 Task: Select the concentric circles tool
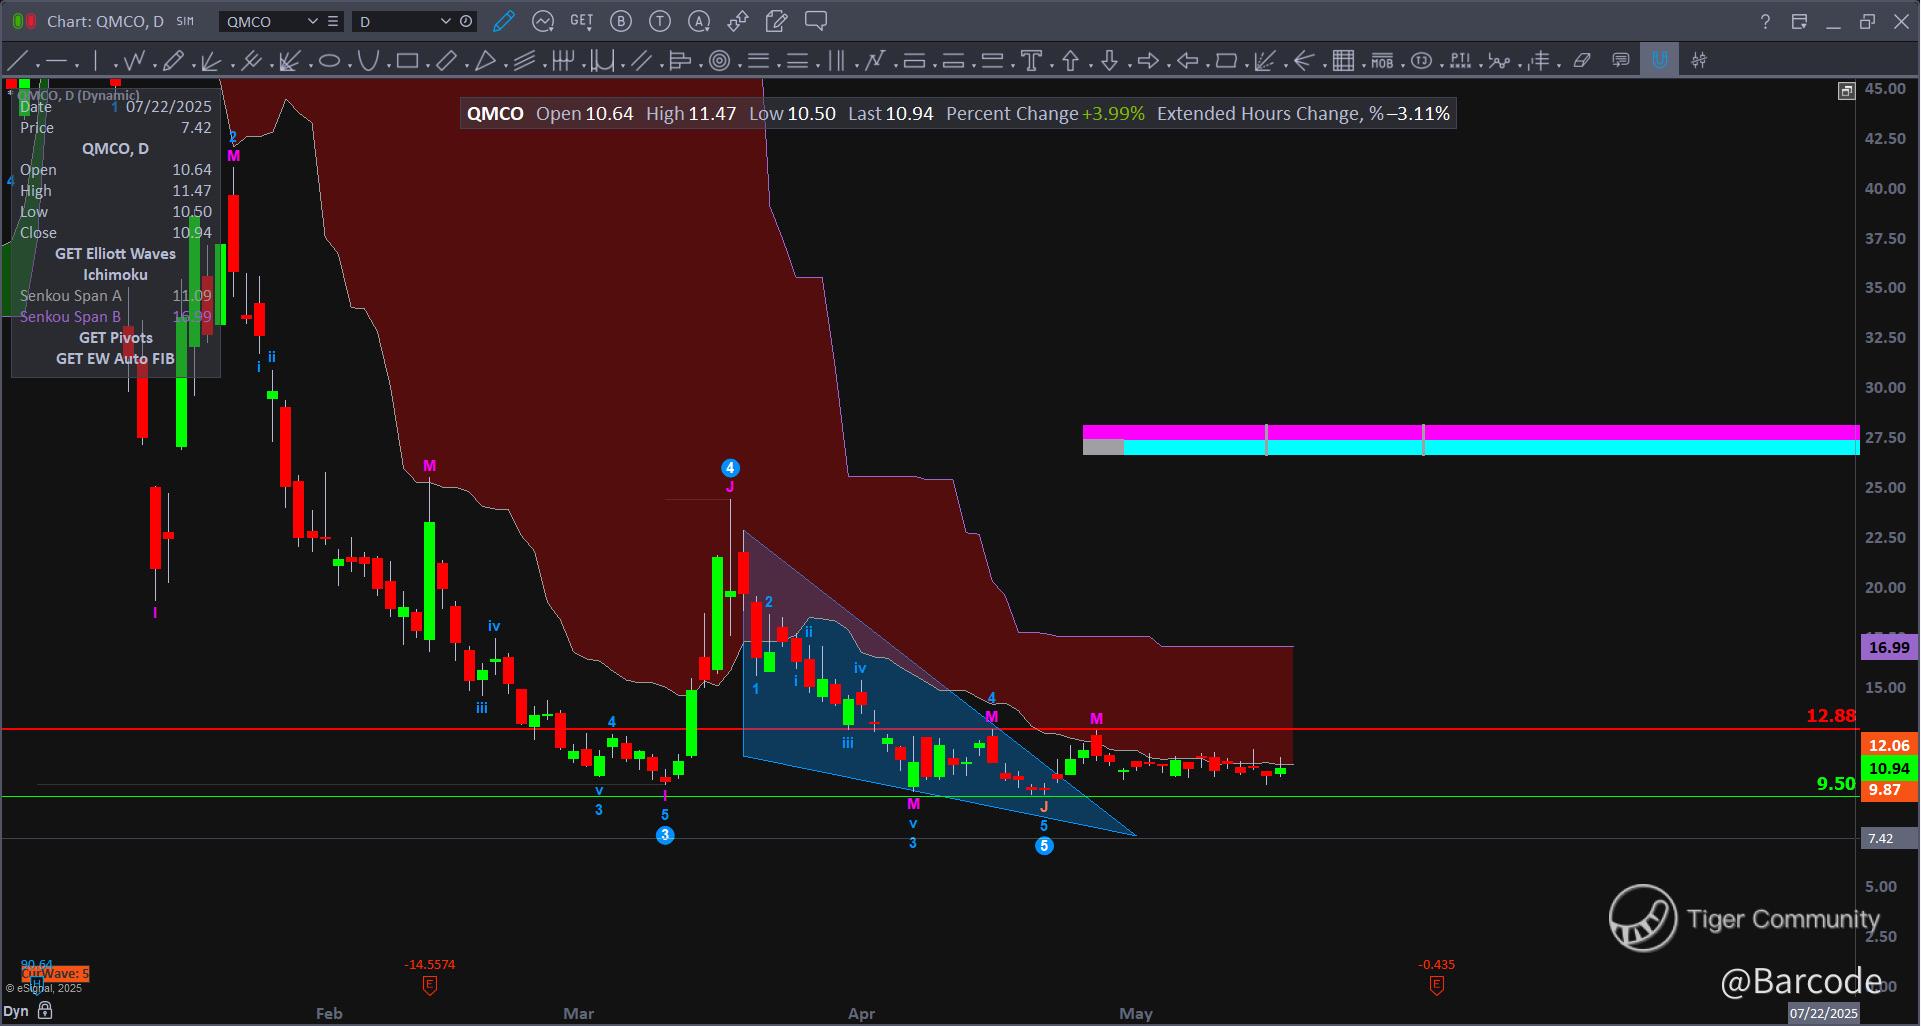click(x=719, y=61)
